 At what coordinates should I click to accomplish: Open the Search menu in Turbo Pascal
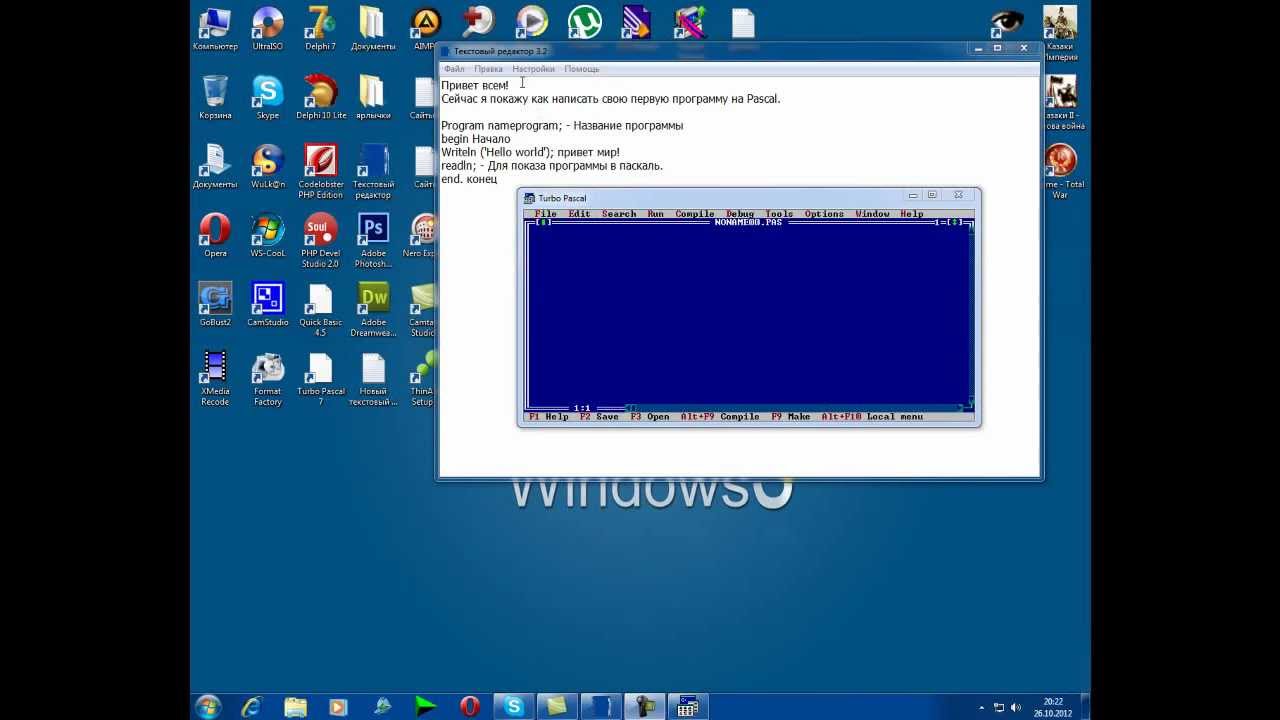pos(618,214)
